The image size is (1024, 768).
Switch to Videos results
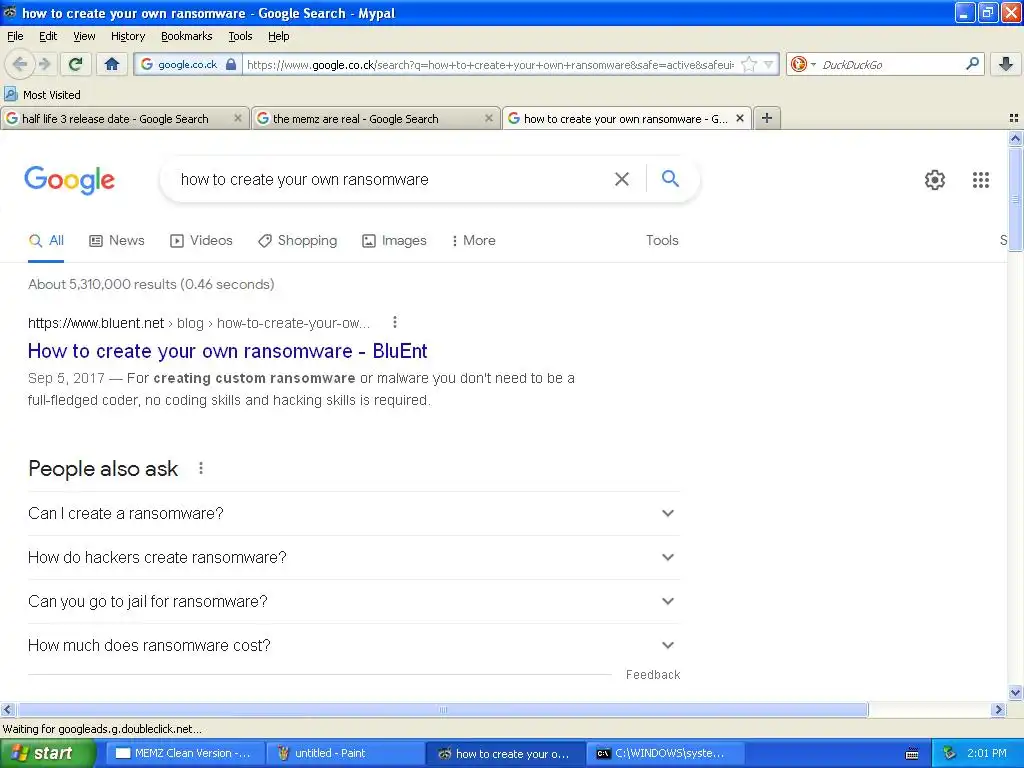coord(201,240)
